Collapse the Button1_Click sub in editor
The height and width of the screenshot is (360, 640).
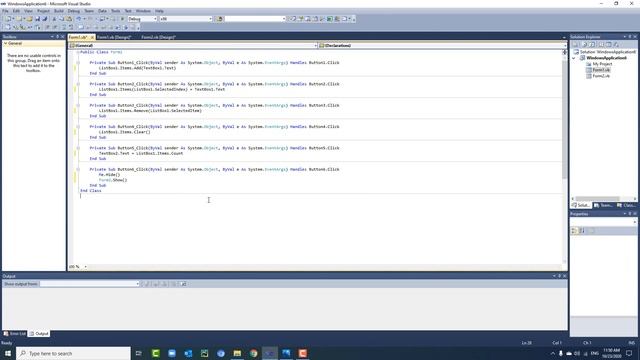pos(78,63)
